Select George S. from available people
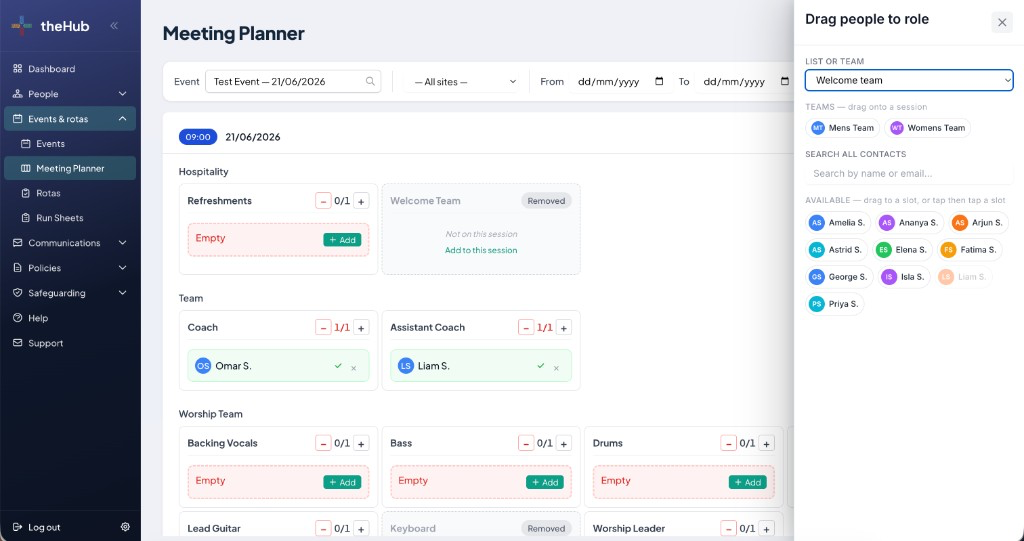 pyautogui.click(x=839, y=277)
